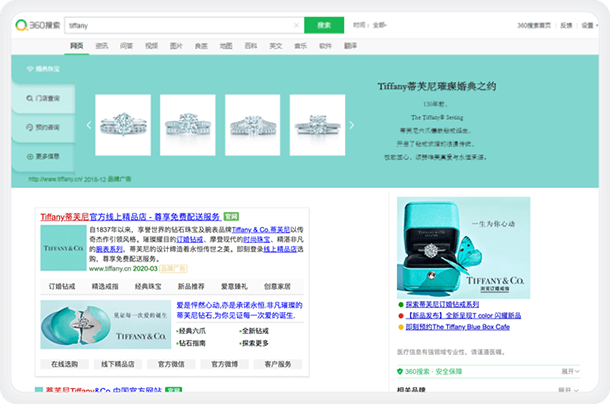Viewport: 610px width, 404px height.
Task: Click the http://www.tiffany.cn/ banner URL
Action: [55, 179]
